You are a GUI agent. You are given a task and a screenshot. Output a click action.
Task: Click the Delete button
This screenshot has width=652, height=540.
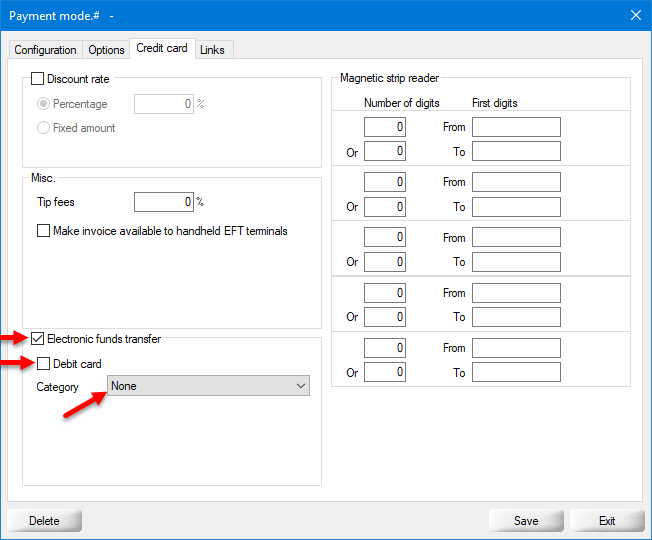click(x=44, y=521)
